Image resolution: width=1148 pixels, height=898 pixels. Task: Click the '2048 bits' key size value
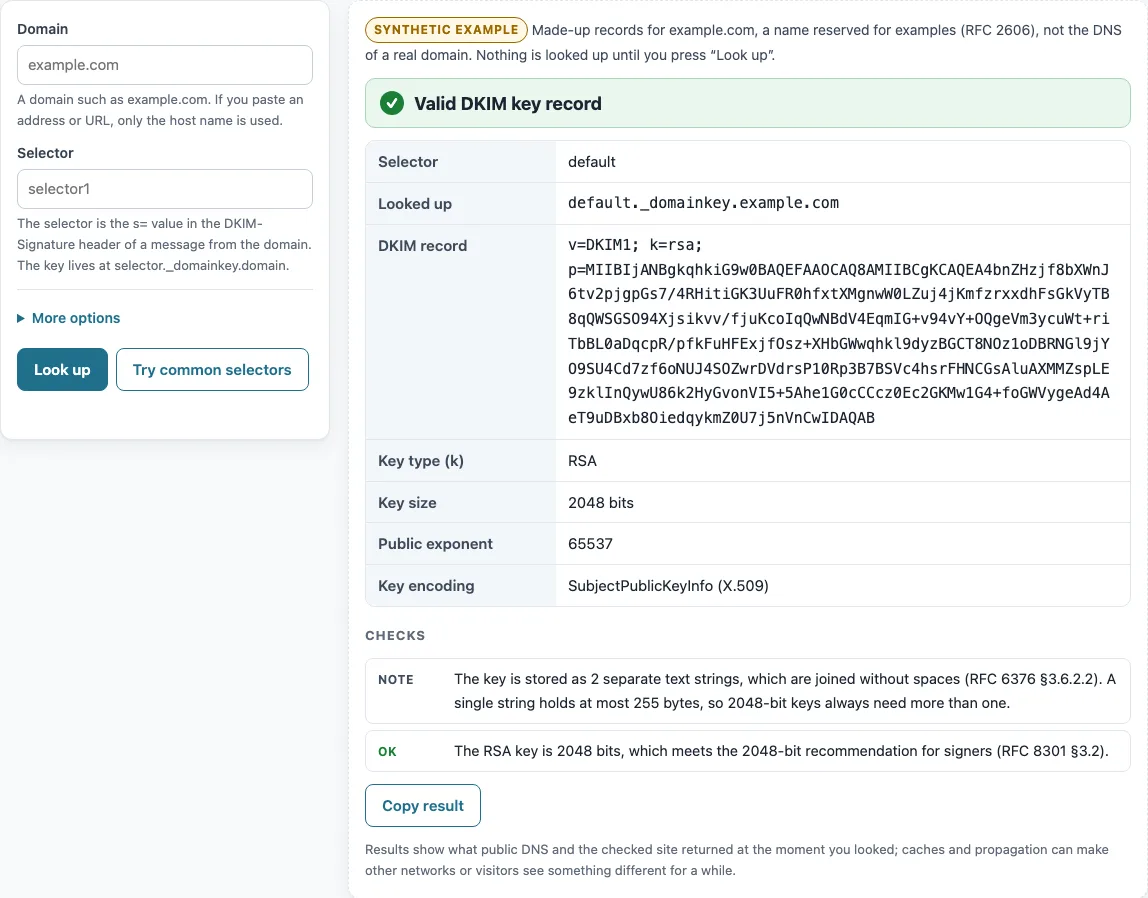coord(601,503)
